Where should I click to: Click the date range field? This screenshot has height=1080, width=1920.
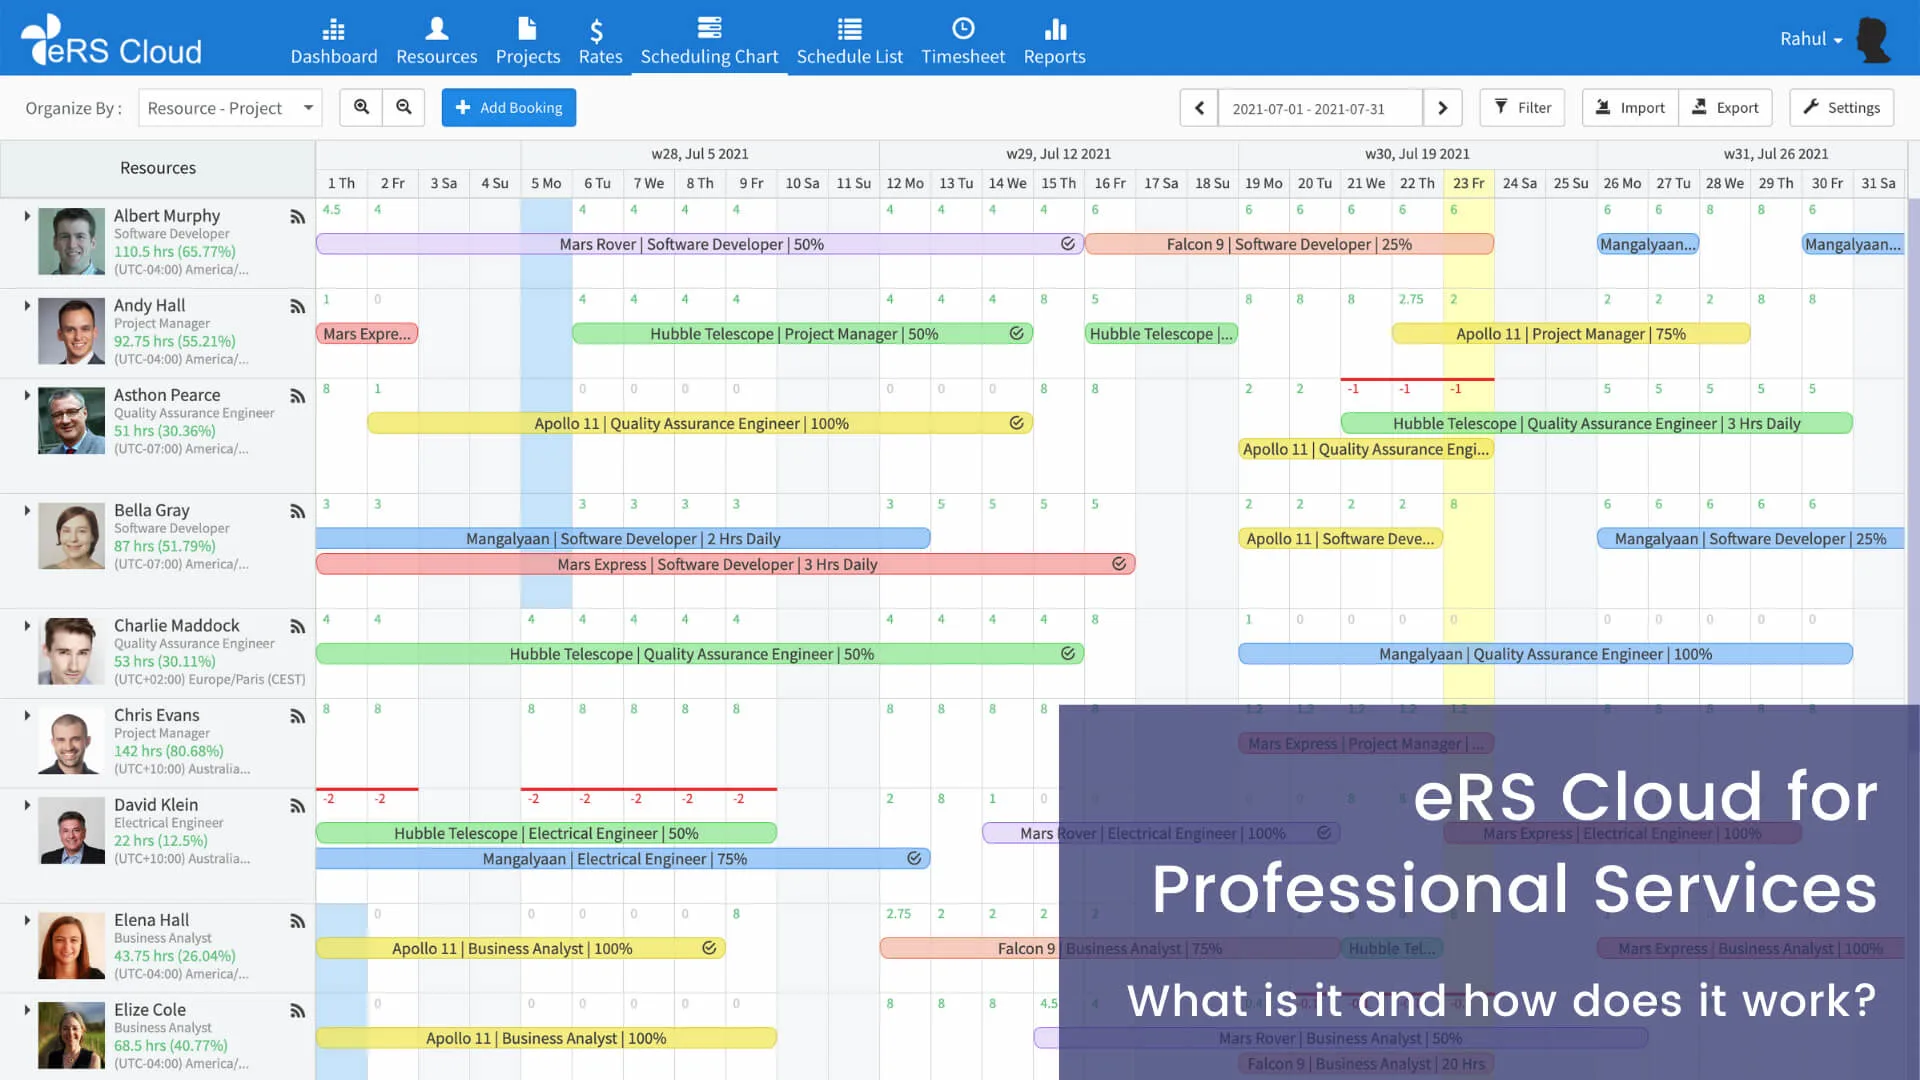[x=1320, y=107]
